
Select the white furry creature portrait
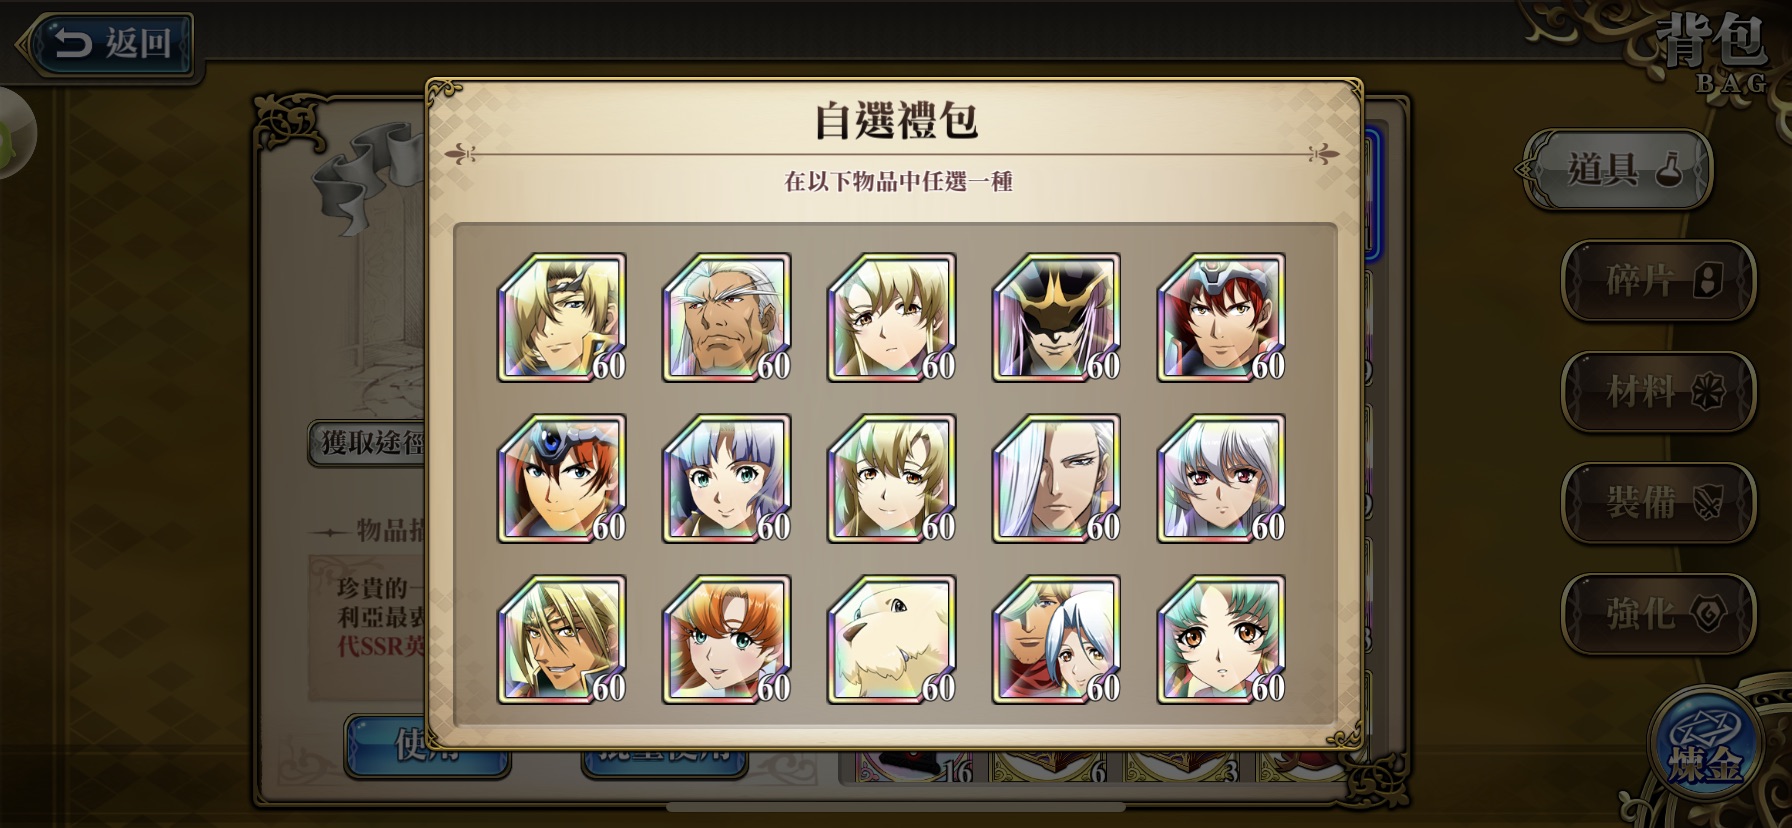pyautogui.click(x=892, y=639)
